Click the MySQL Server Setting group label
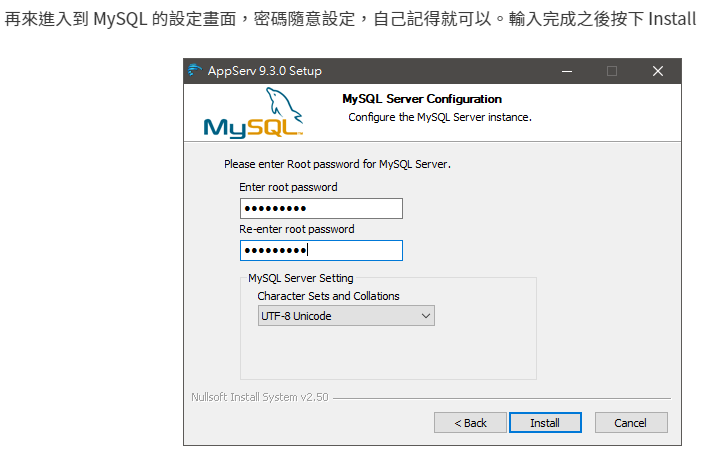Viewport: 703px width, 455px height. (x=301, y=278)
